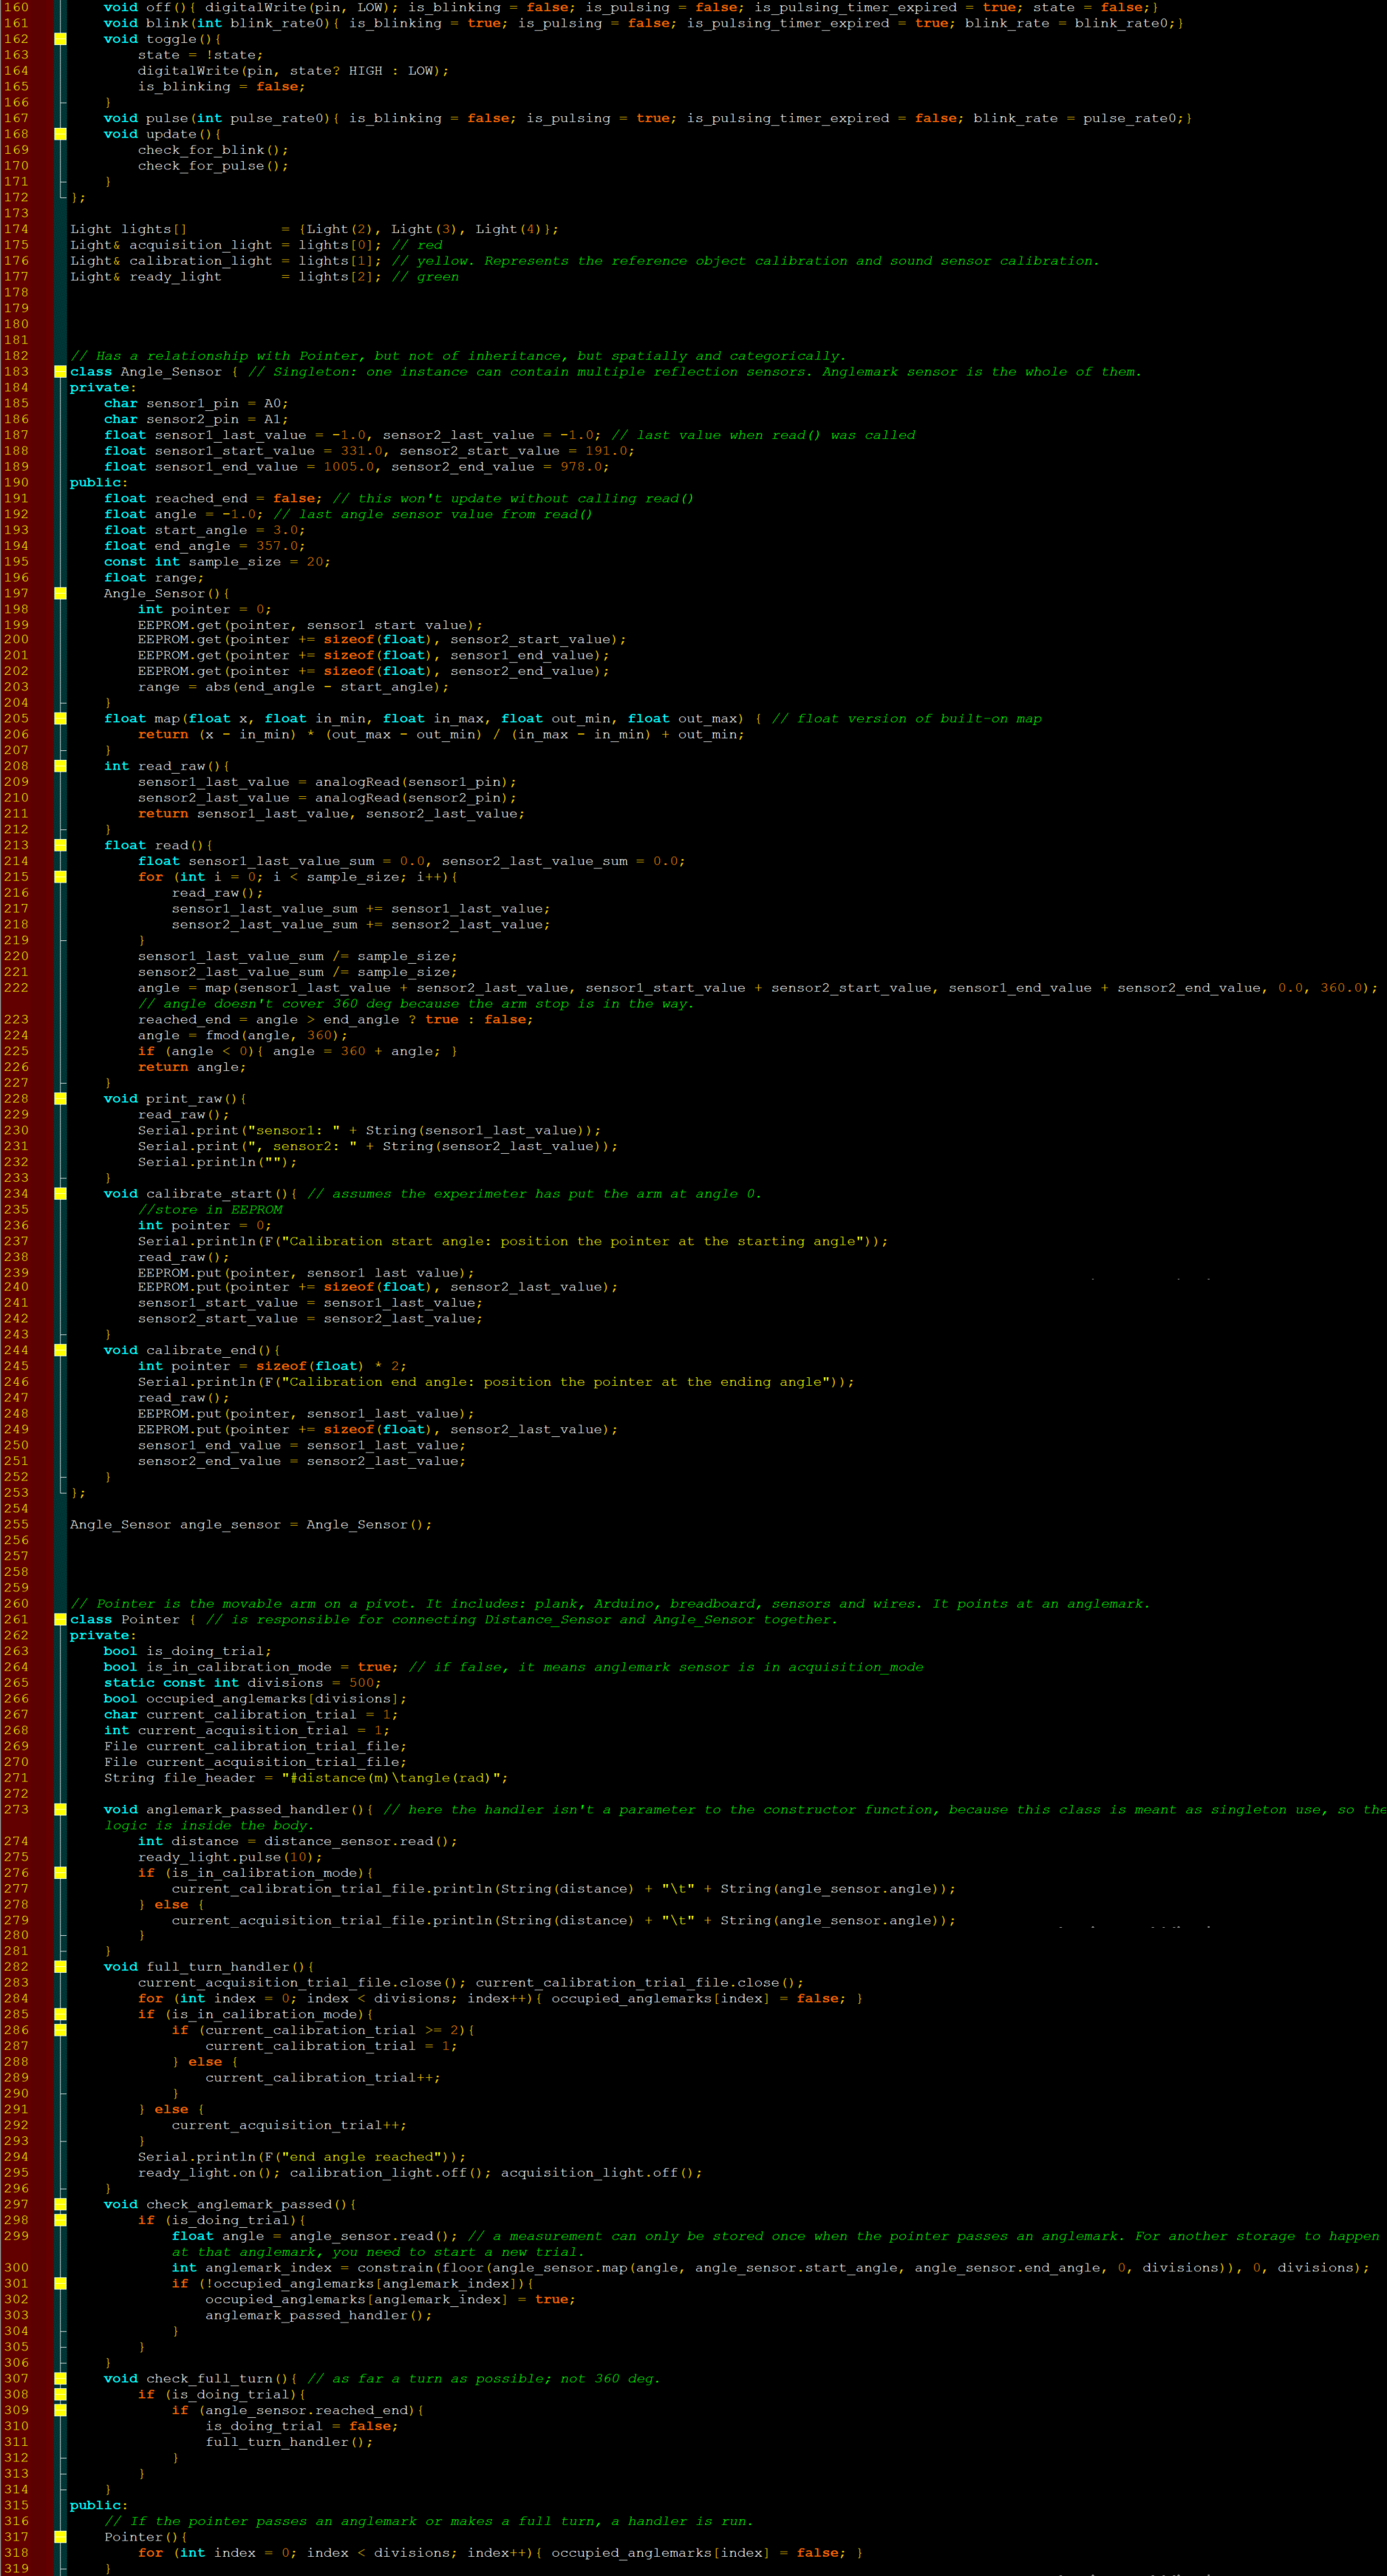Viewport: 1387px width, 2576px height.
Task: Fold the update() function at line 168
Action: (60, 134)
